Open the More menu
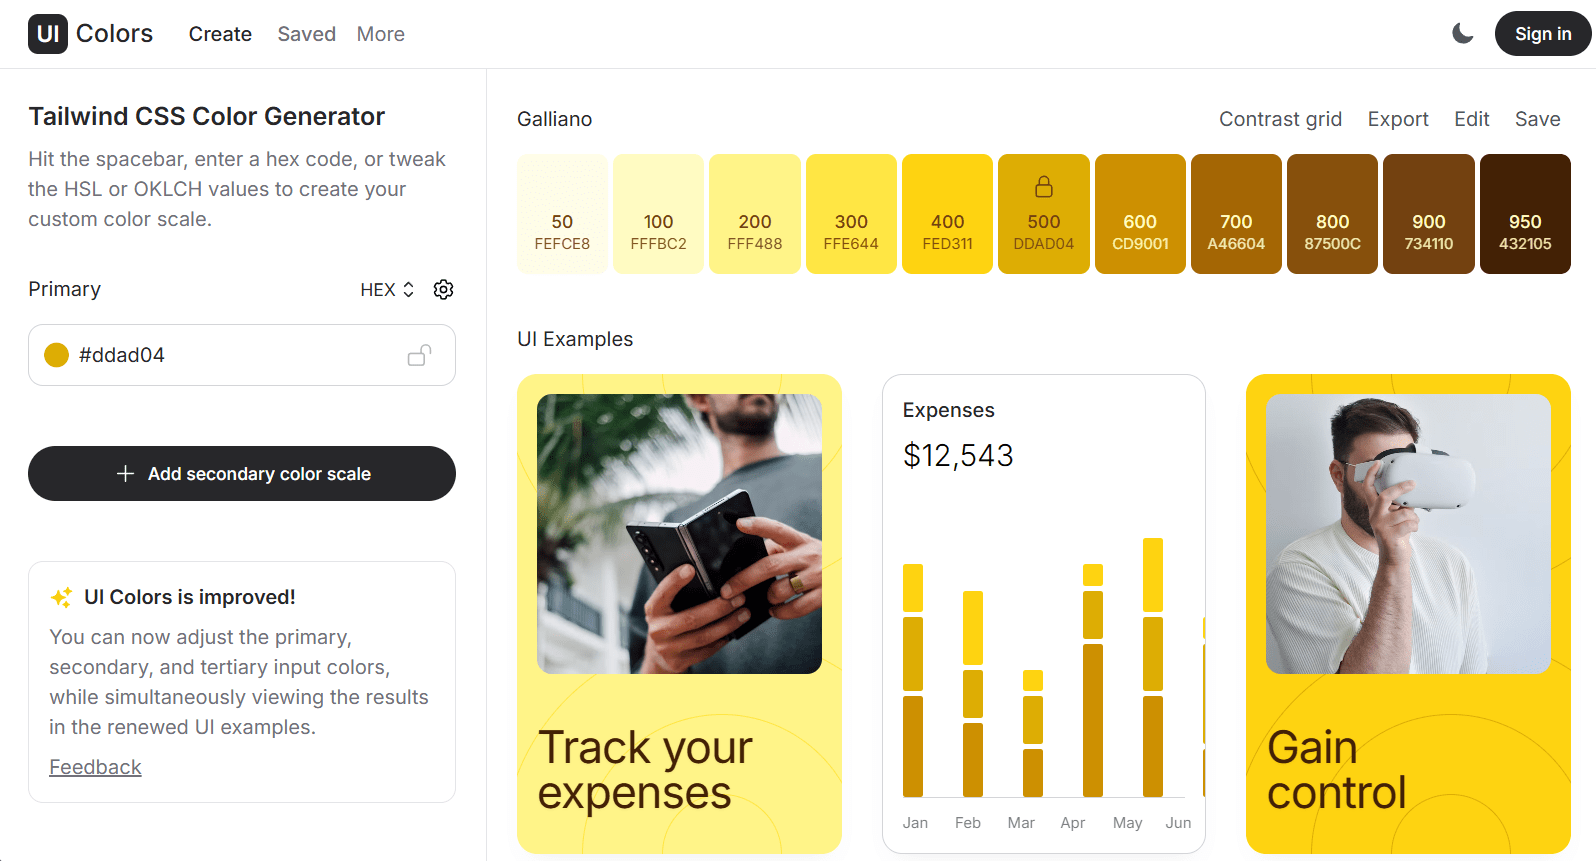This screenshot has width=1596, height=861. [381, 34]
